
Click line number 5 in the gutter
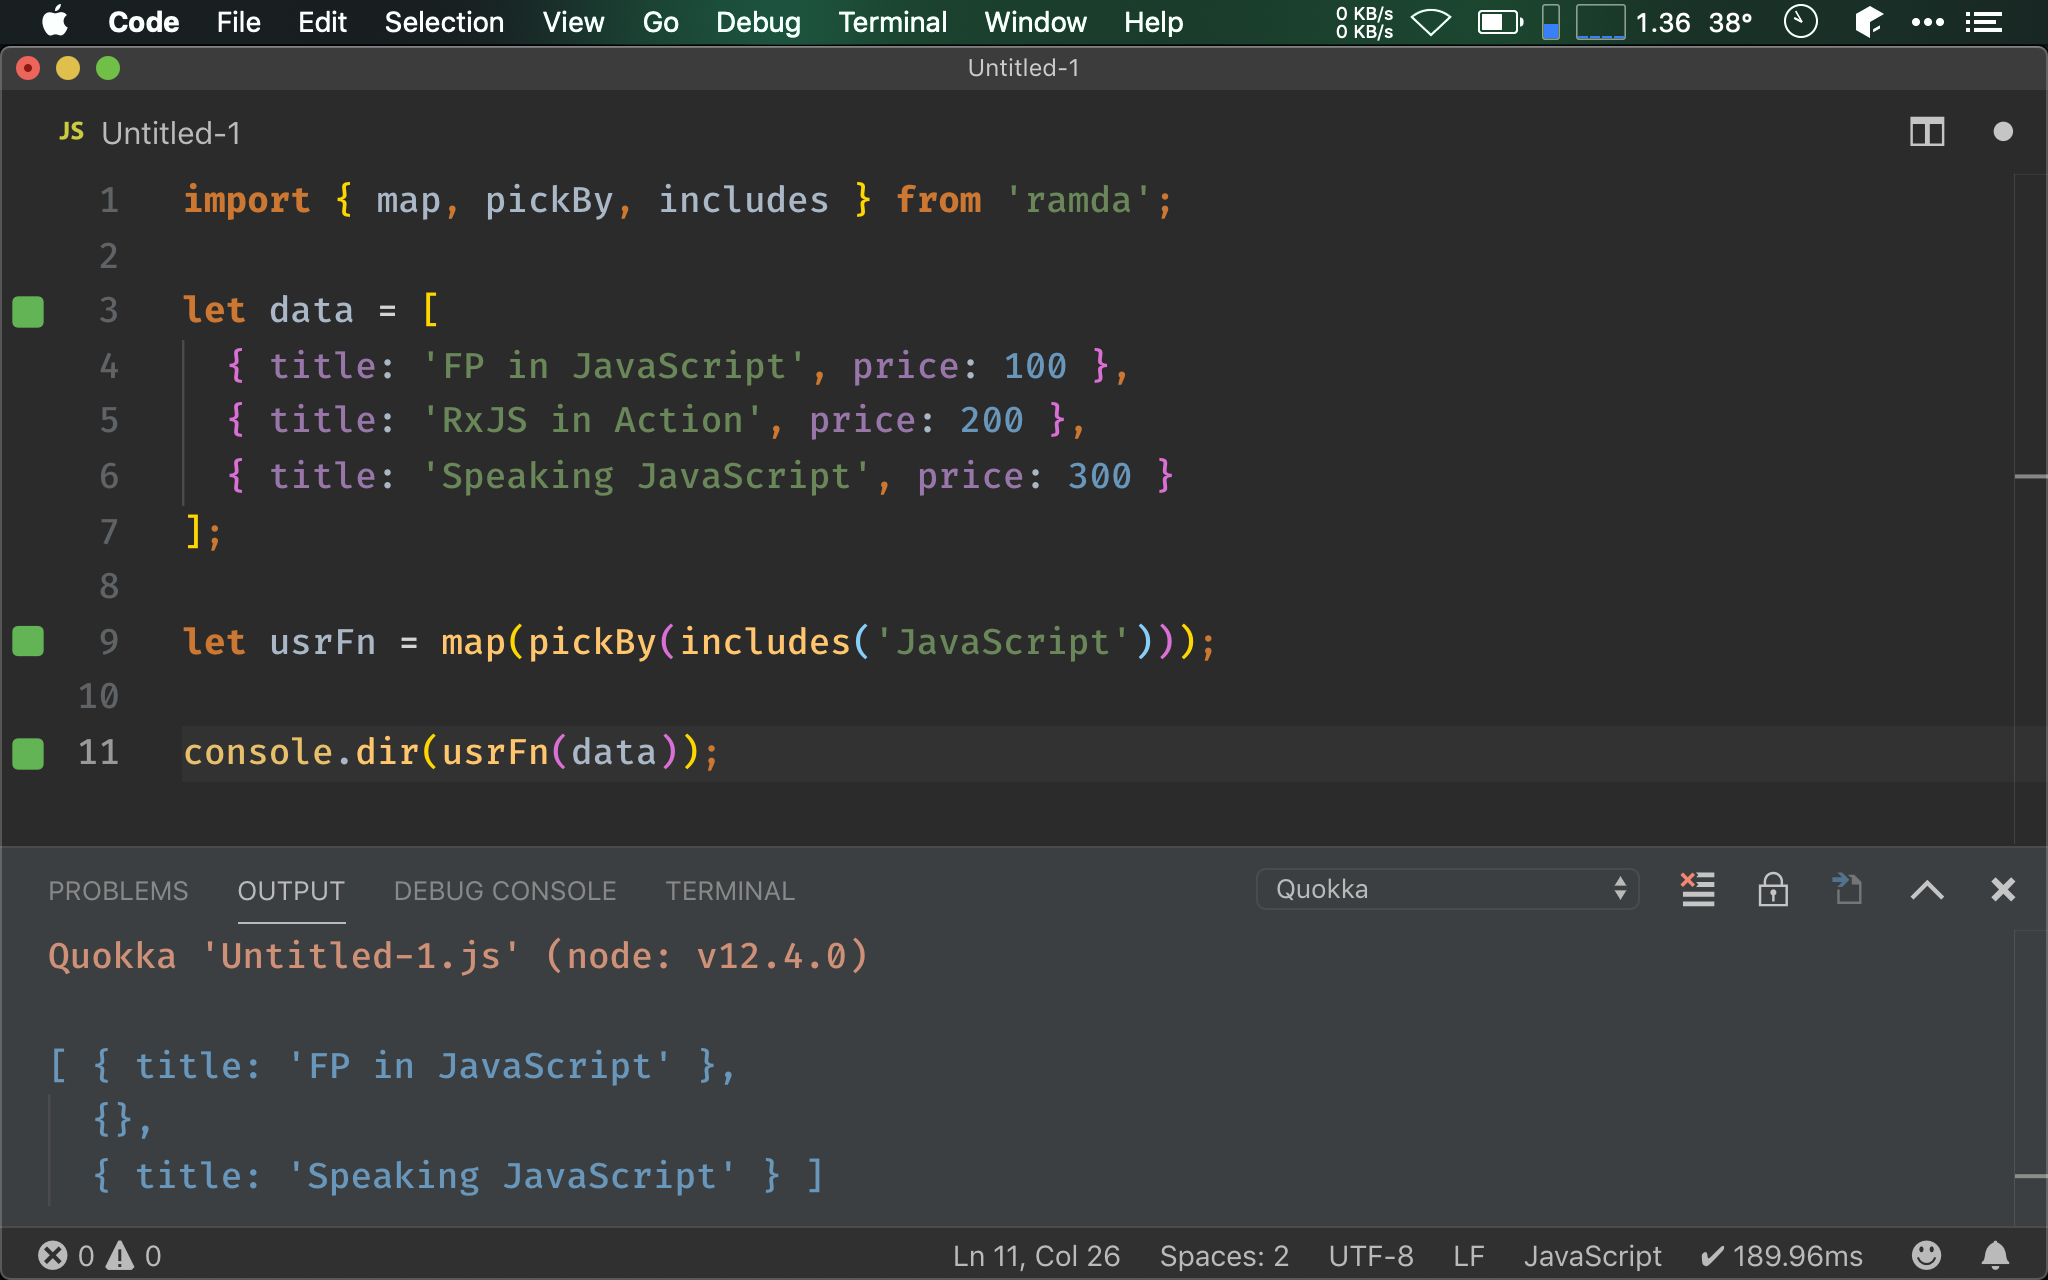coord(109,420)
